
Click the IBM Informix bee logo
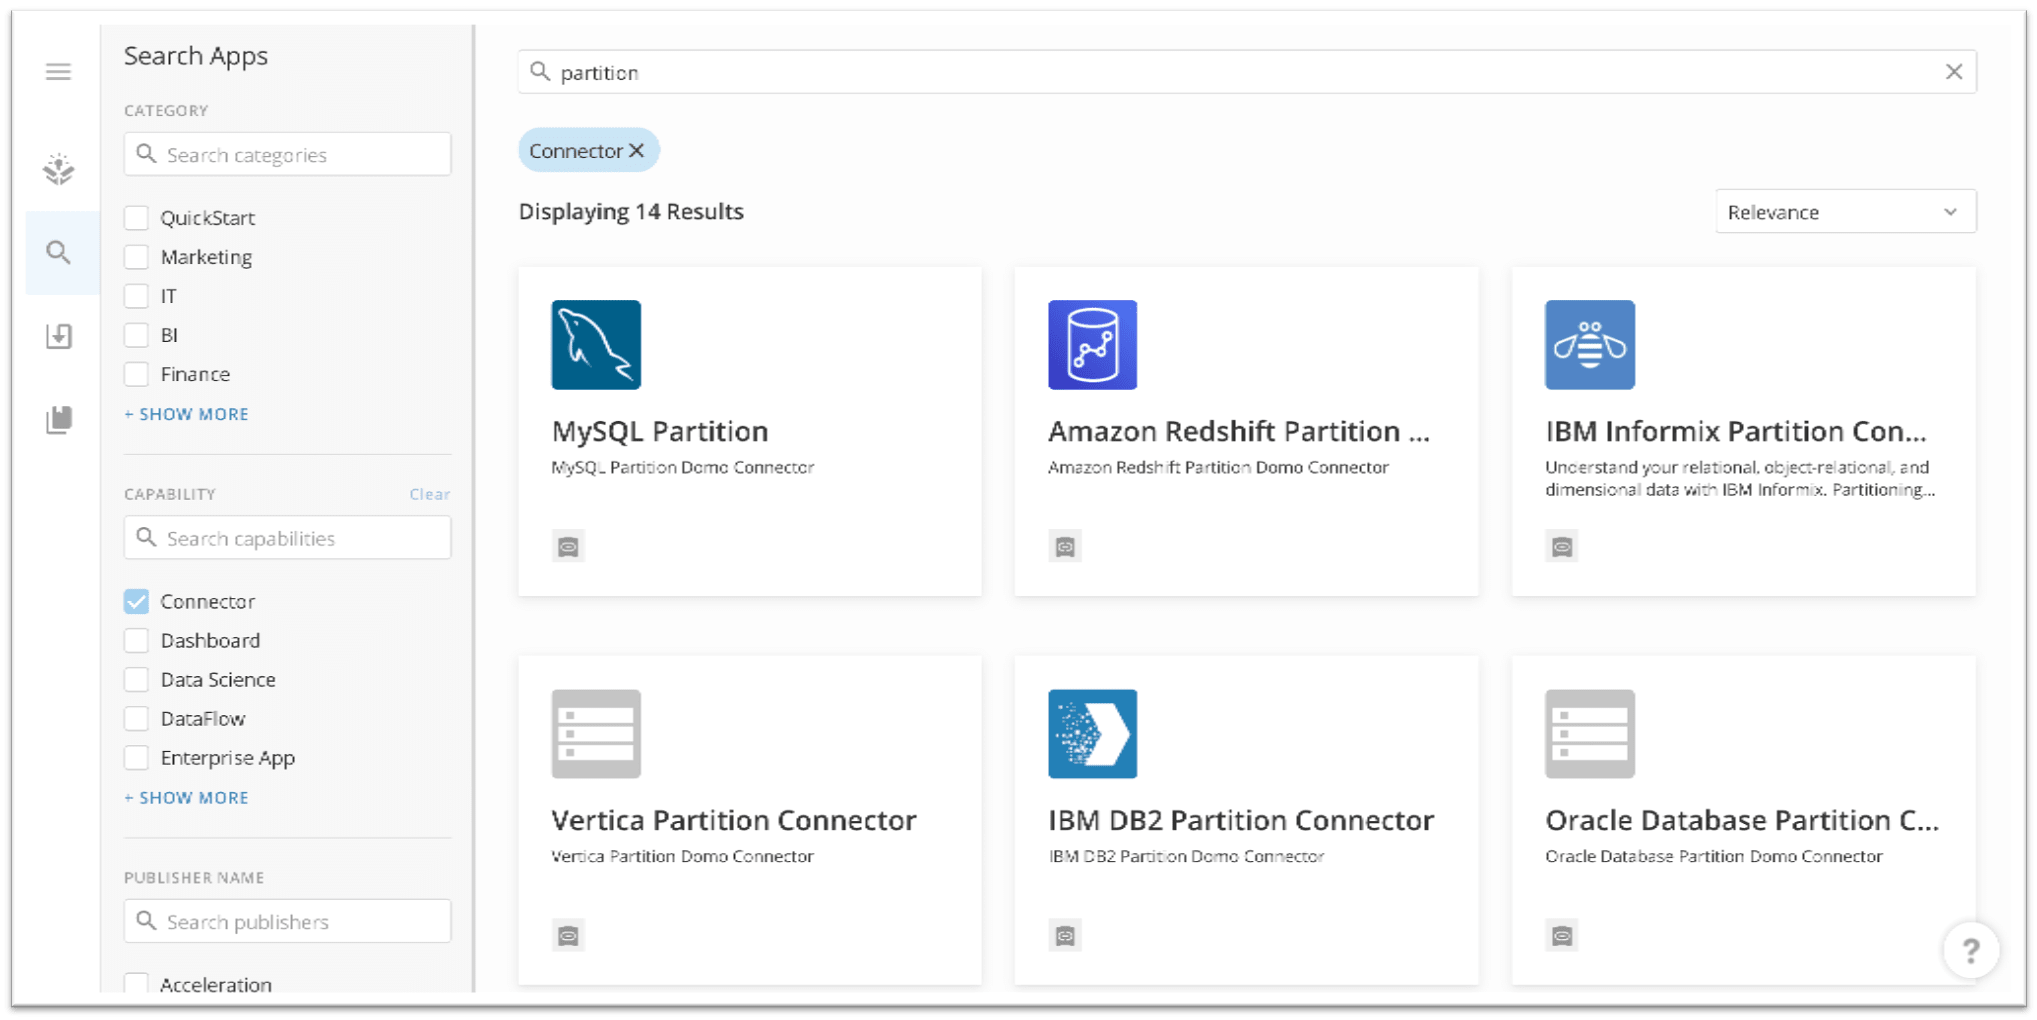1589,345
